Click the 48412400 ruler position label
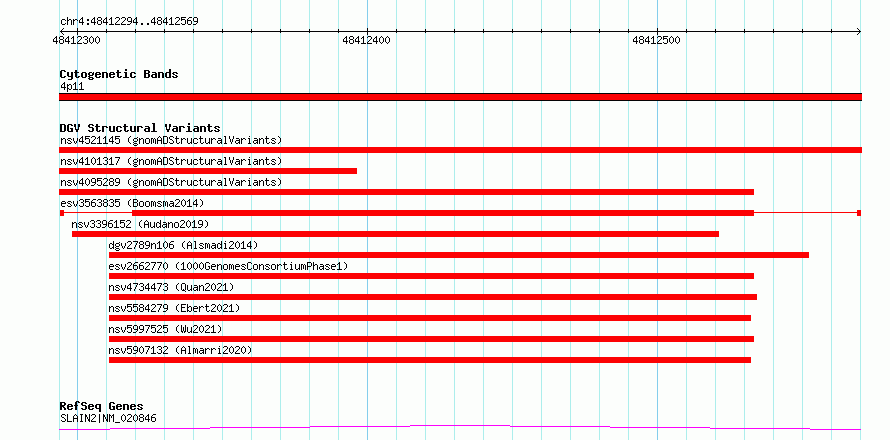Viewport: 890px width, 440px height. pyautogui.click(x=367, y=40)
